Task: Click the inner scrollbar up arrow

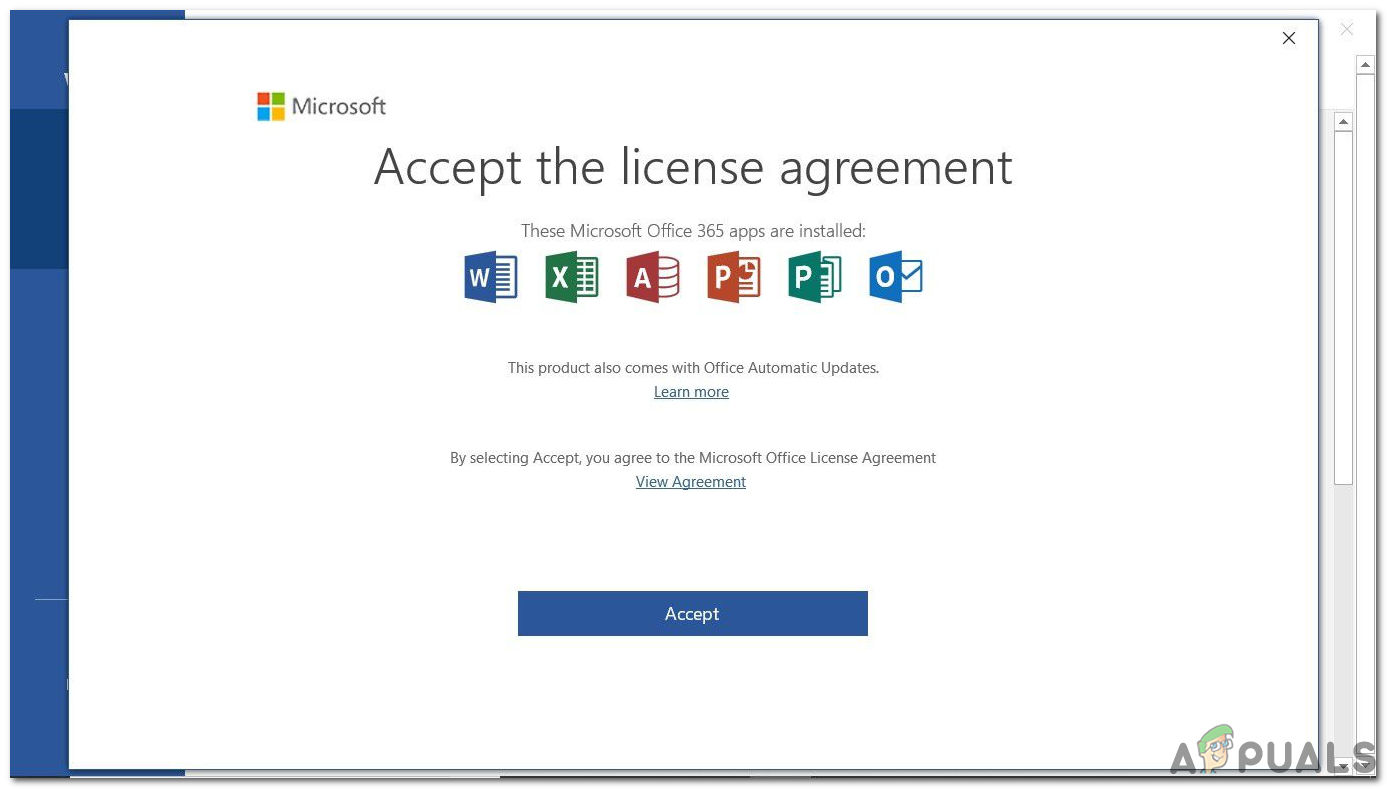Action: click(1345, 121)
